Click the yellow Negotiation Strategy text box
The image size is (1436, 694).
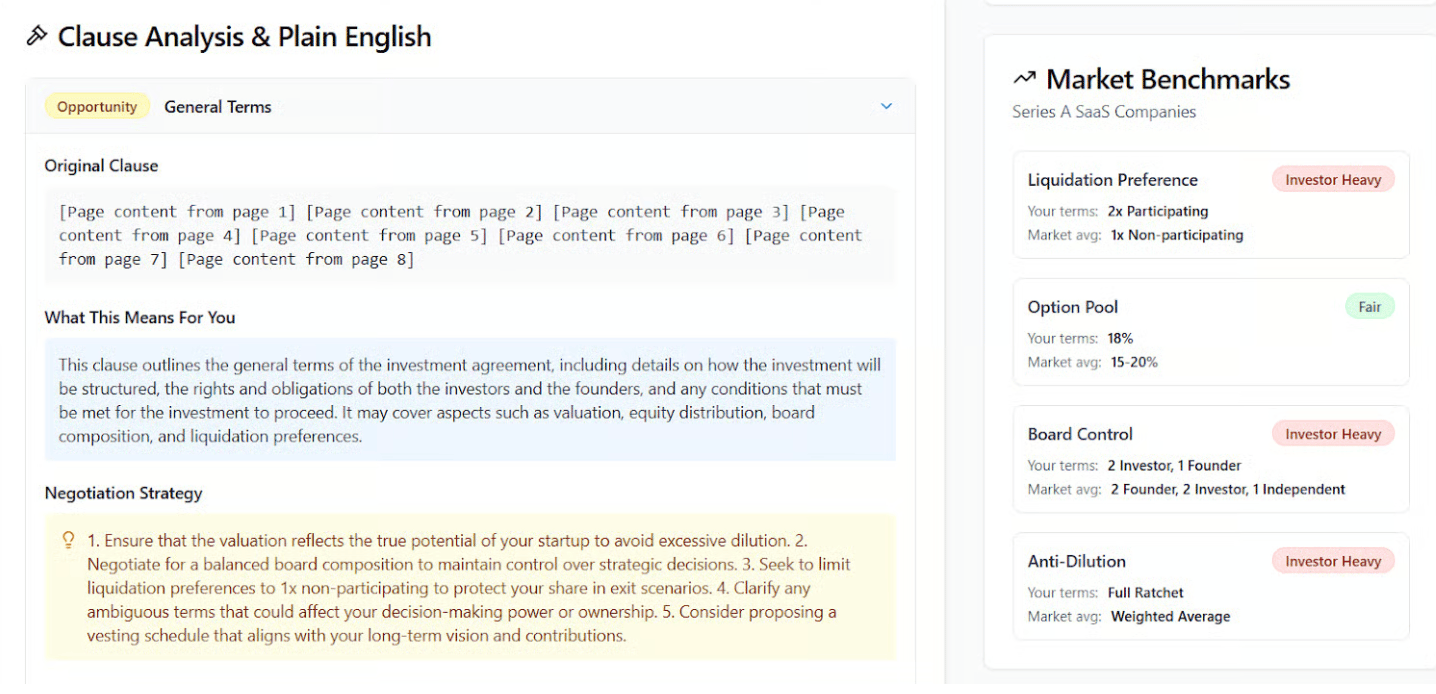pos(470,587)
